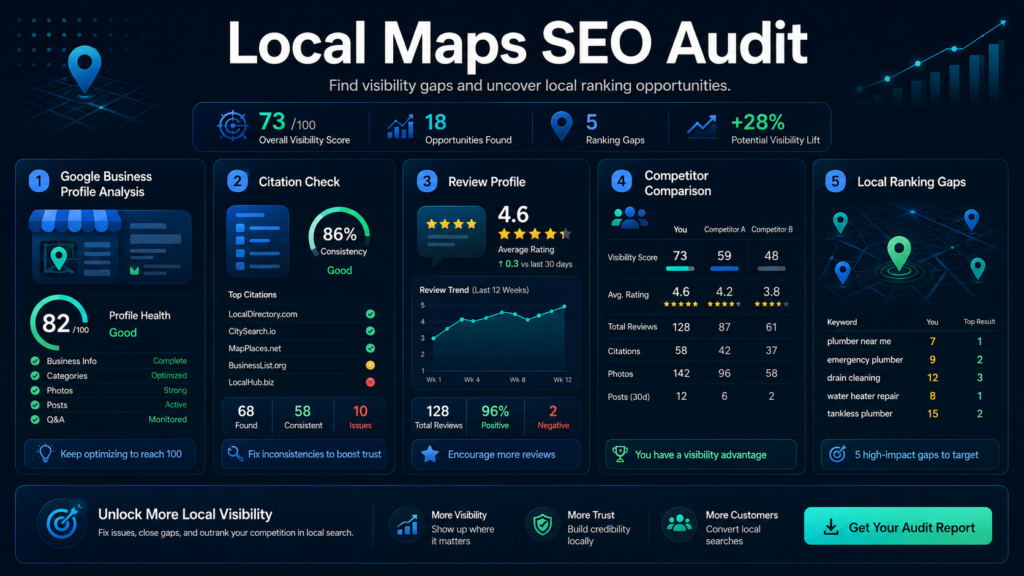Click the document list icon in Citation Check
The image size is (1024, 576).
pyautogui.click(x=257, y=241)
